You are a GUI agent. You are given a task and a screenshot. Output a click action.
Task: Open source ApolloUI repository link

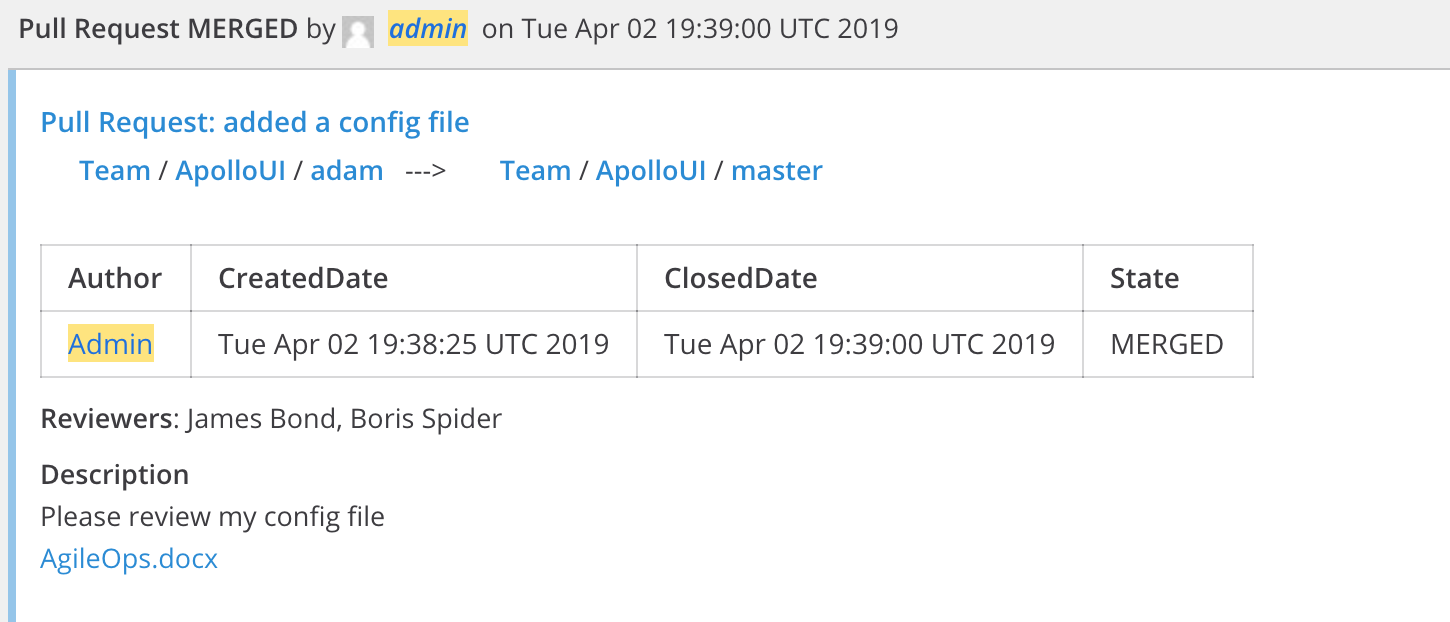click(x=231, y=171)
